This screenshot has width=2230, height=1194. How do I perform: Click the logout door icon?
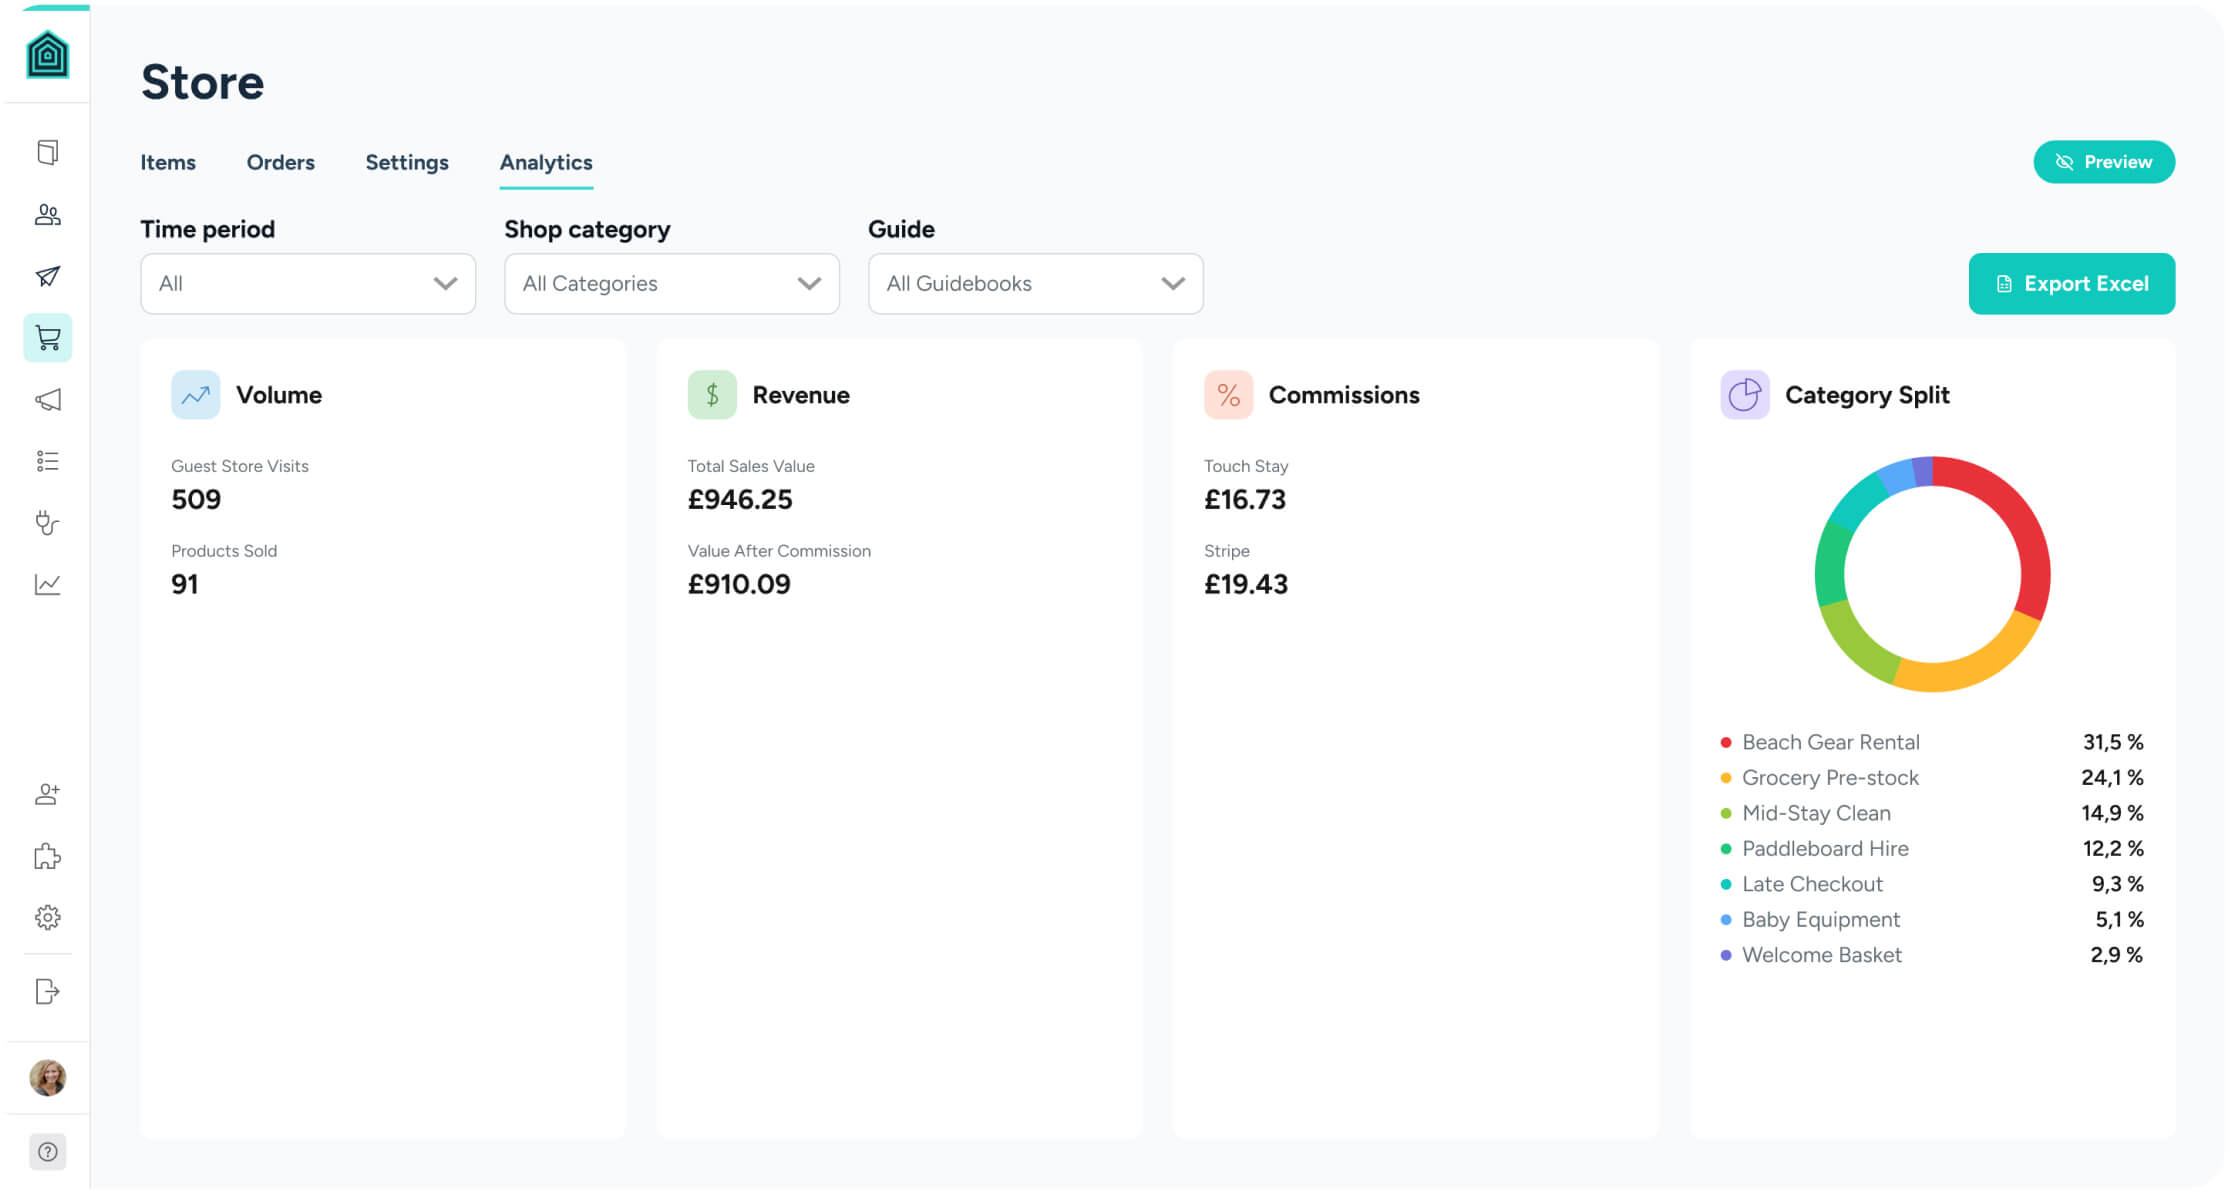[47, 991]
